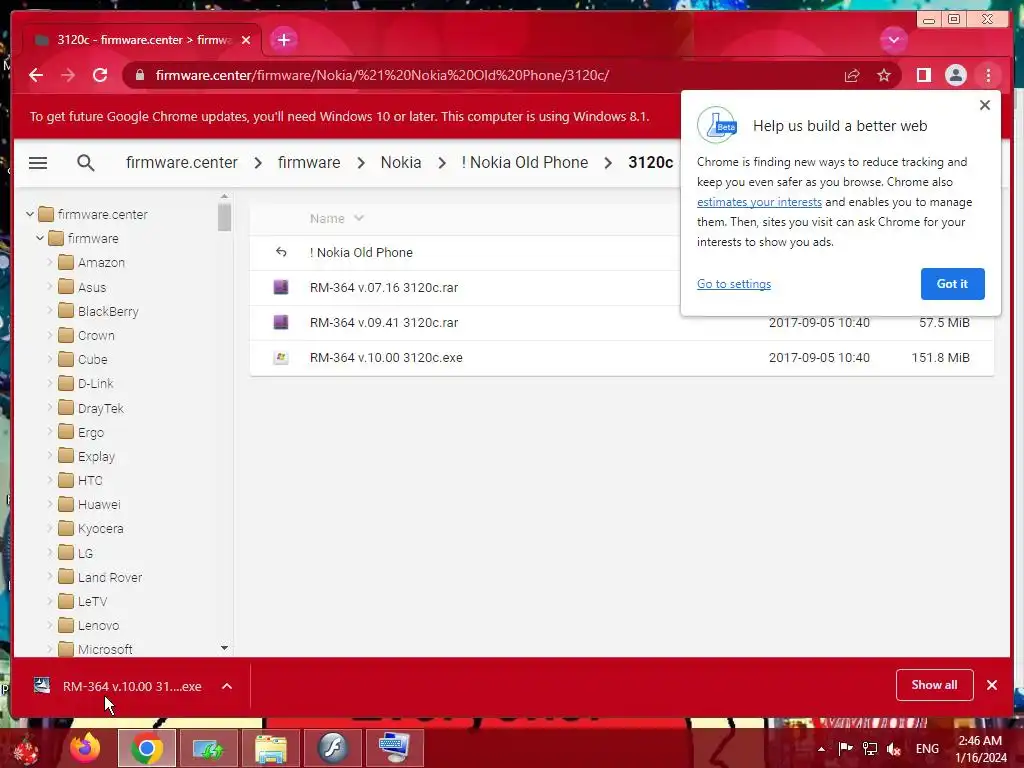The image size is (1024, 768).
Task: Click the exe file icon for v.10.00
Action: coord(281,358)
